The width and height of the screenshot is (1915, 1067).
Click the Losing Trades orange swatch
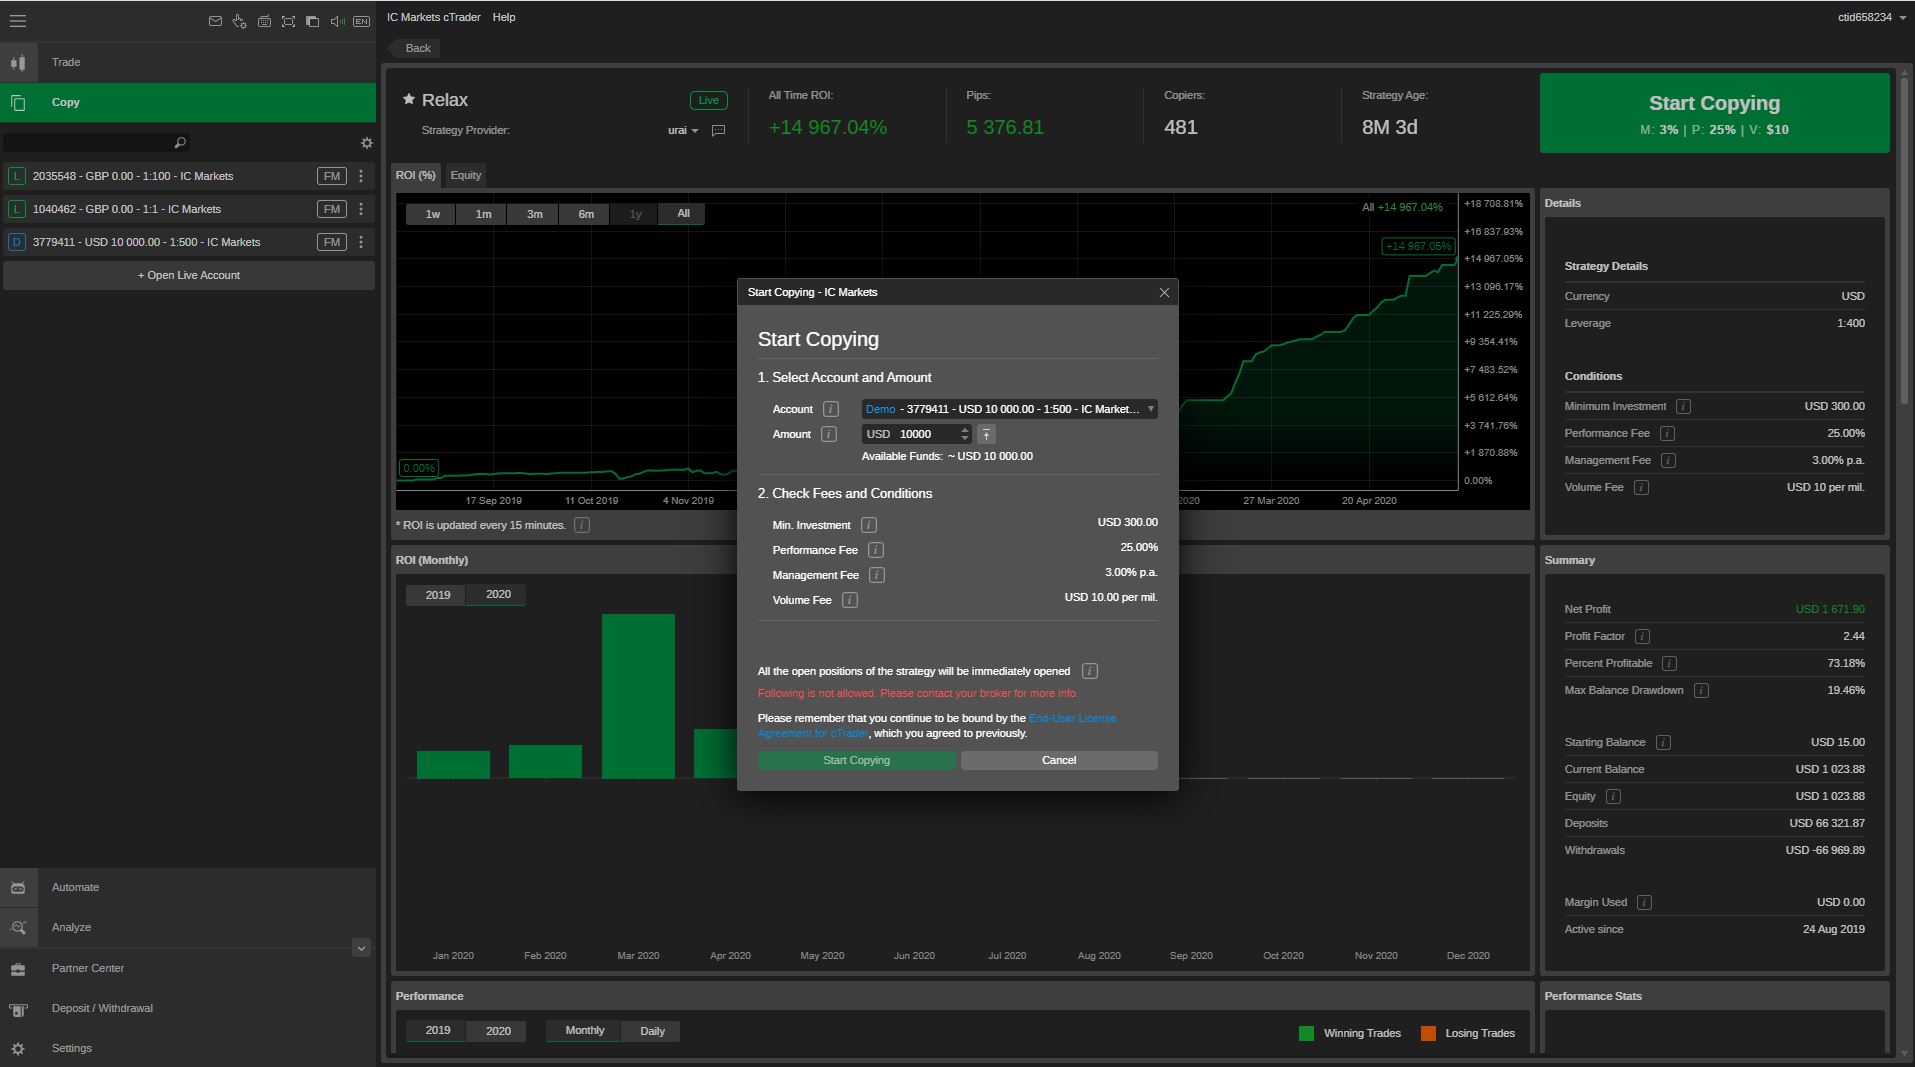coord(1428,1033)
